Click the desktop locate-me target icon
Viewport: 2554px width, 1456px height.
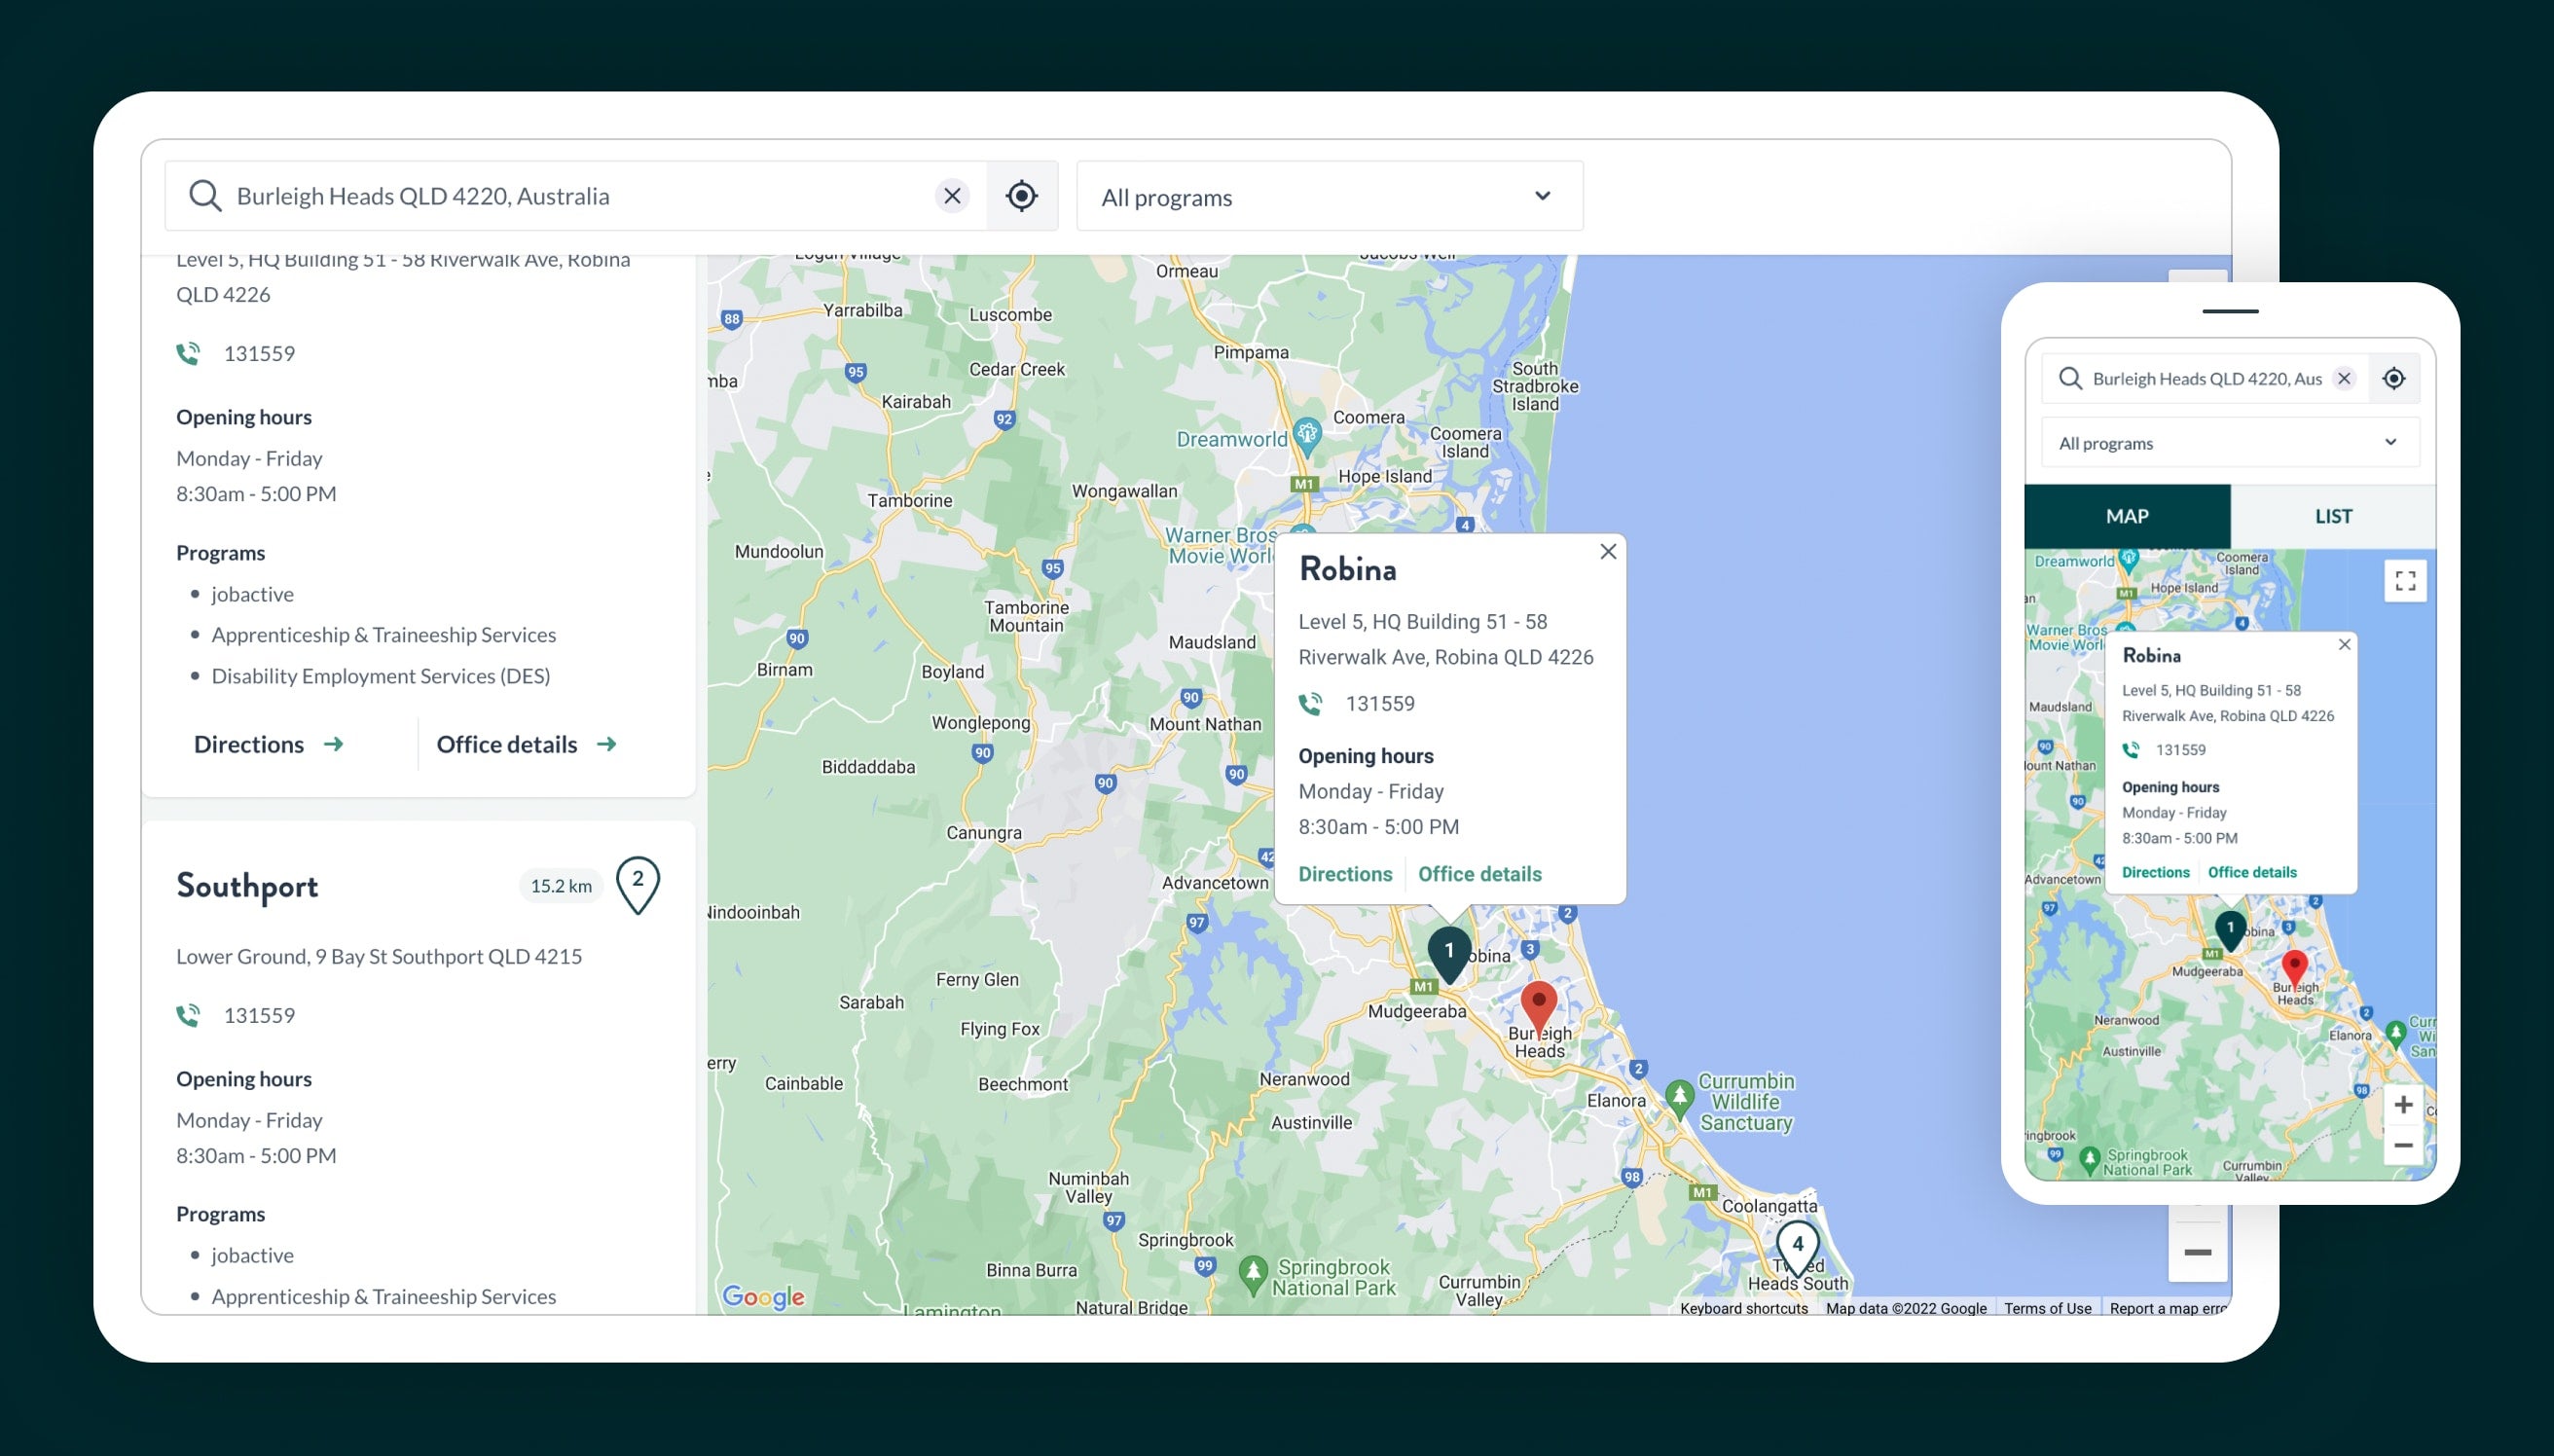tap(1021, 196)
